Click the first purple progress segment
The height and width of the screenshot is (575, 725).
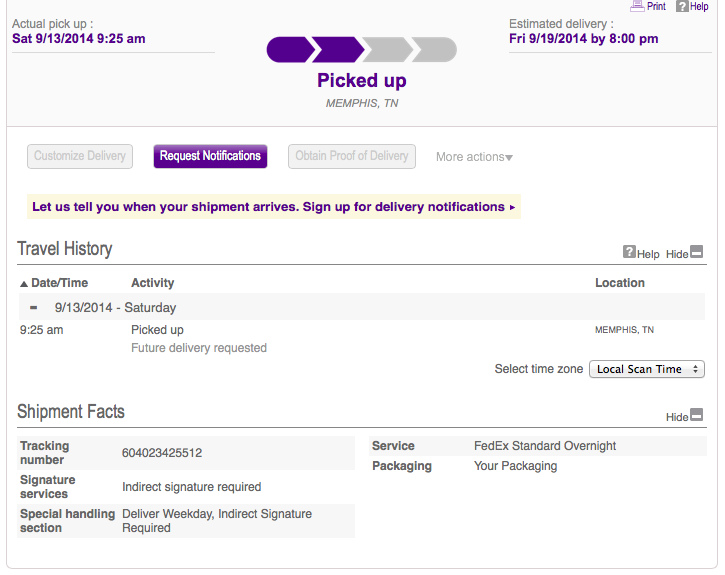point(289,49)
